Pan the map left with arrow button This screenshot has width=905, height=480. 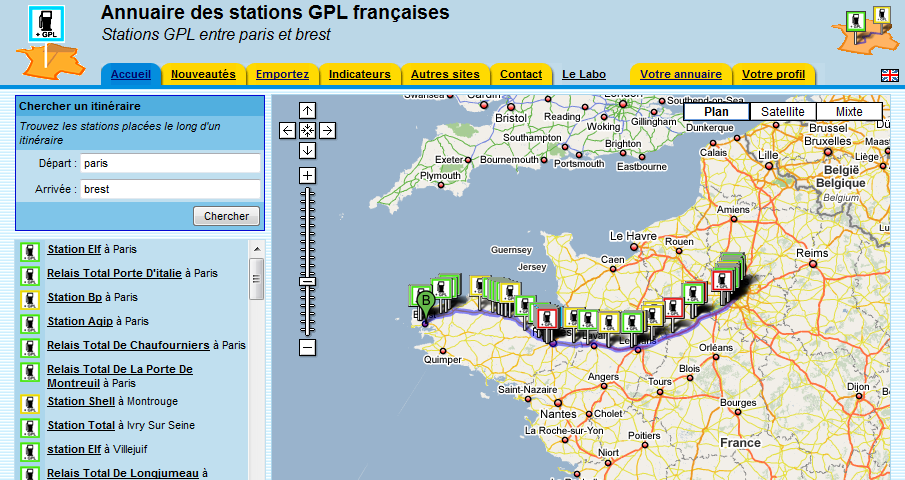pos(287,130)
